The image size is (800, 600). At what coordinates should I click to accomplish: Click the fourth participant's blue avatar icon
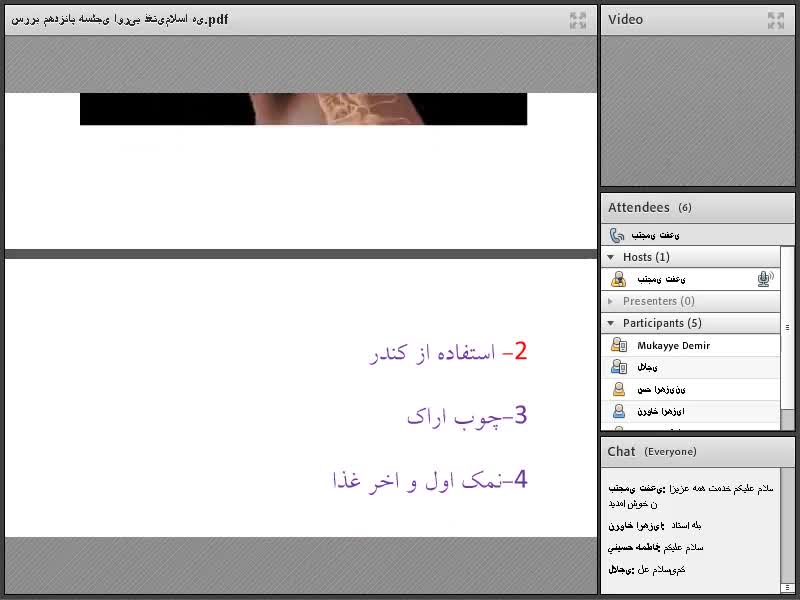tap(618, 411)
